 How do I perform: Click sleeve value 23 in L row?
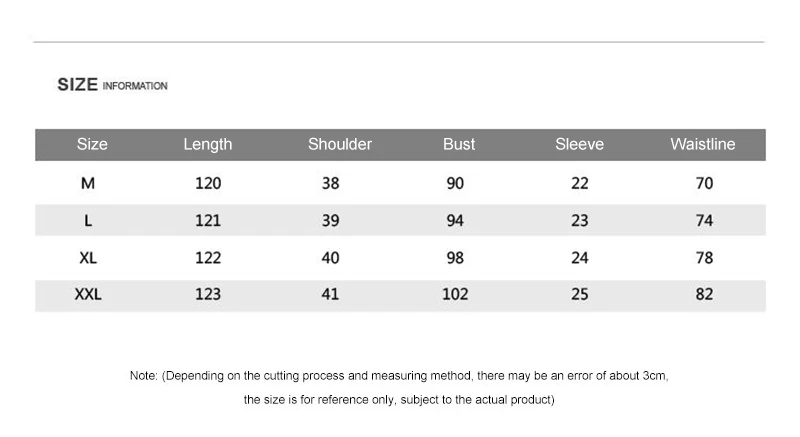580,220
